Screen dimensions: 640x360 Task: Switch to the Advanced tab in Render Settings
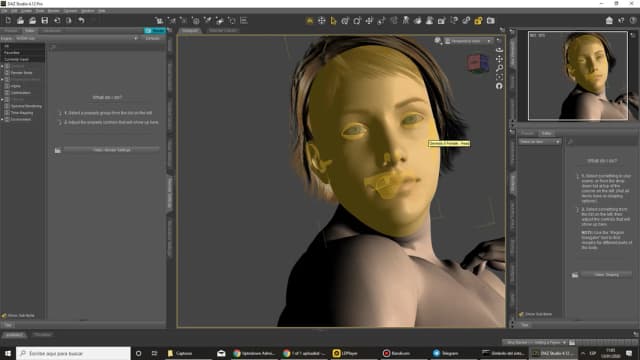52,31
